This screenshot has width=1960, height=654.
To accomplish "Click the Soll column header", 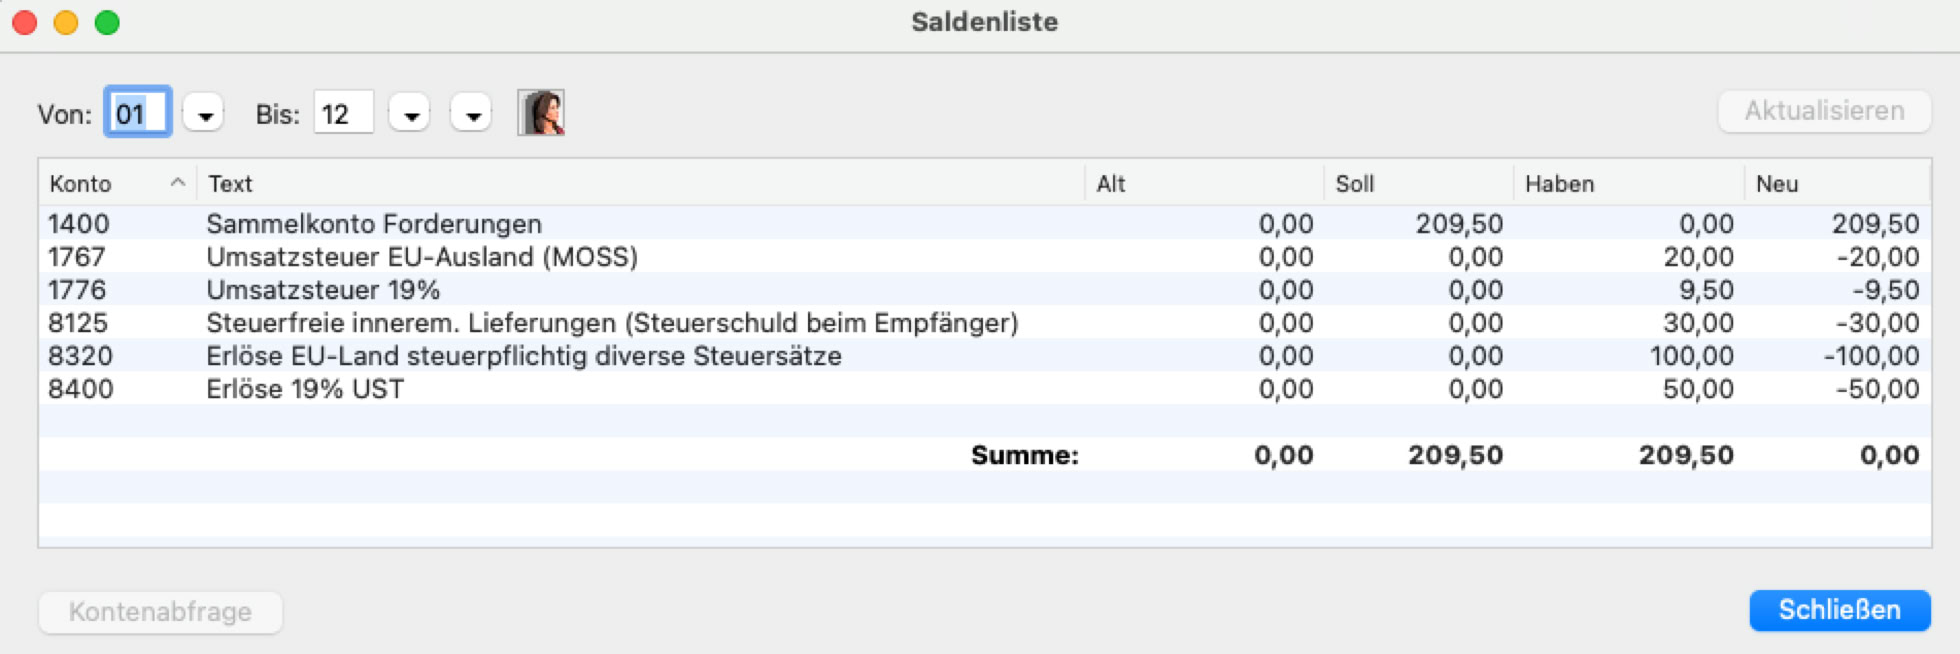I will [x=1418, y=184].
